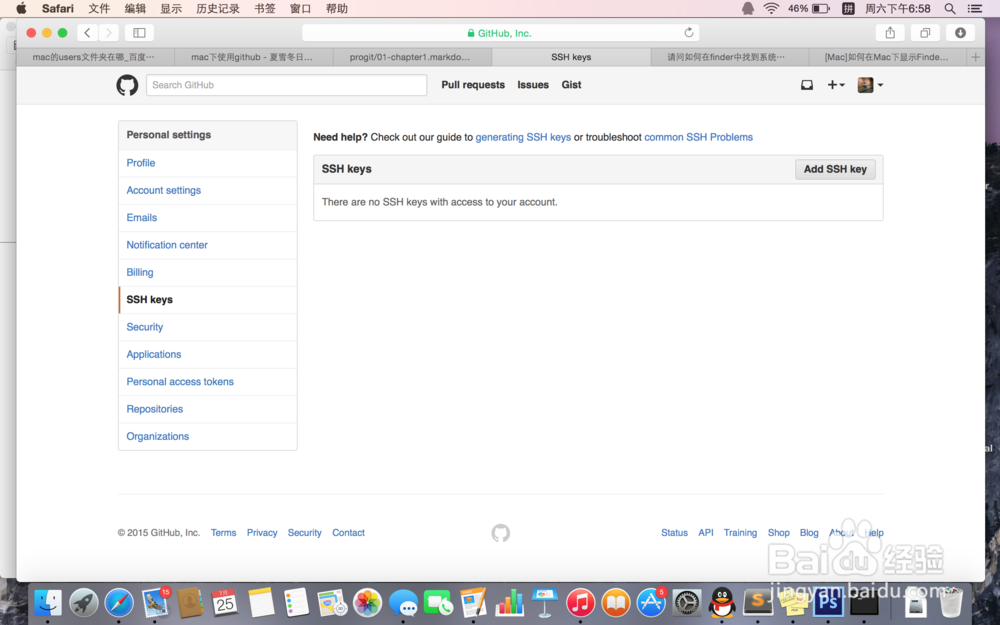This screenshot has height=625, width=1000.
Task: Show all tabs overview button
Action: coord(925,33)
